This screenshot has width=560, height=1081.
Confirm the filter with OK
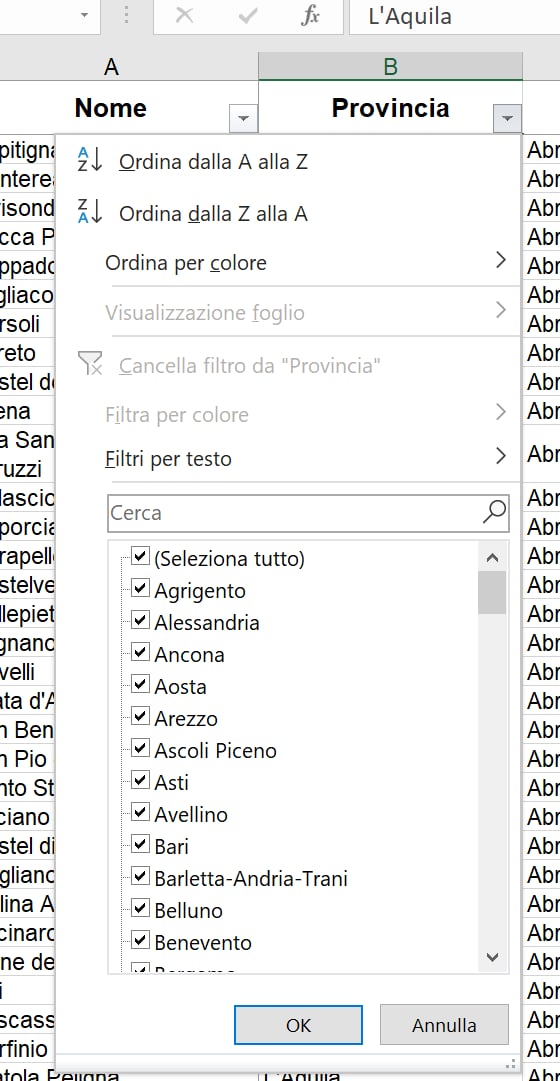tap(298, 1024)
